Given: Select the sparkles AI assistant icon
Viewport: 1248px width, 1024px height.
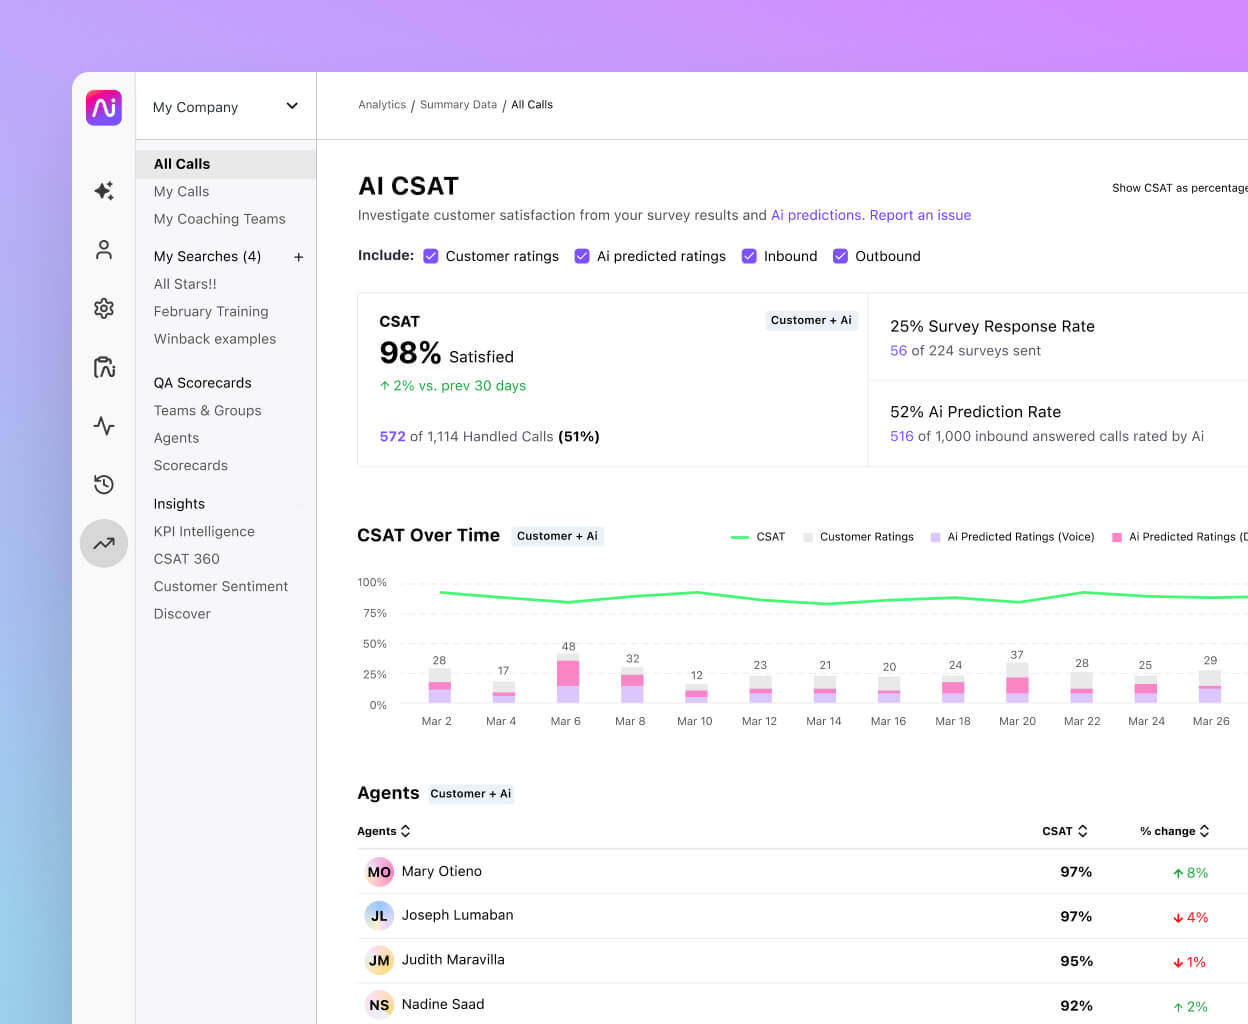Looking at the screenshot, I should click(x=104, y=191).
